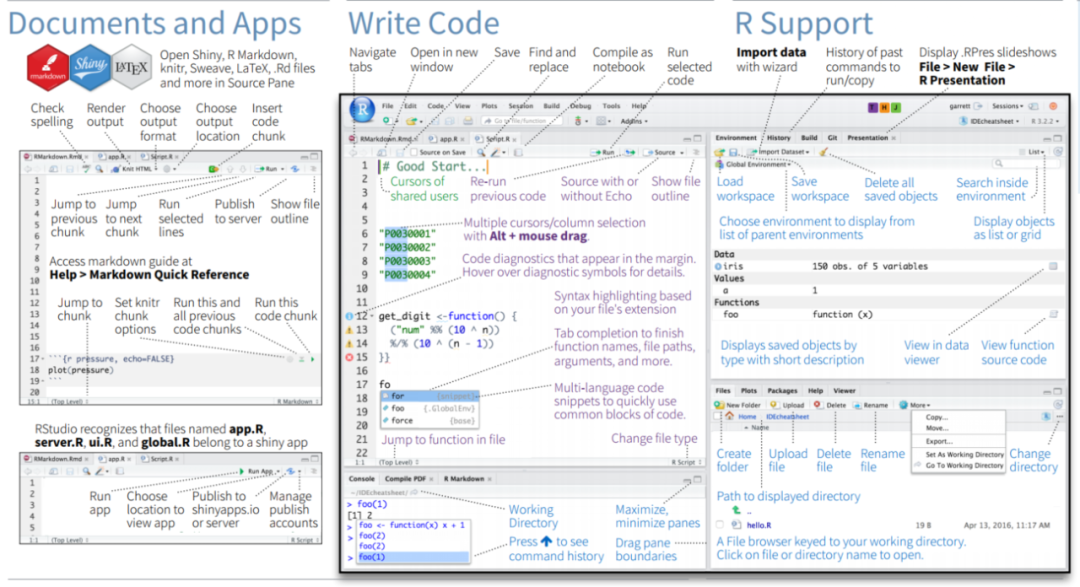Click the sign out icon next to garrett
The height and width of the screenshot is (587, 1080).
978,106
